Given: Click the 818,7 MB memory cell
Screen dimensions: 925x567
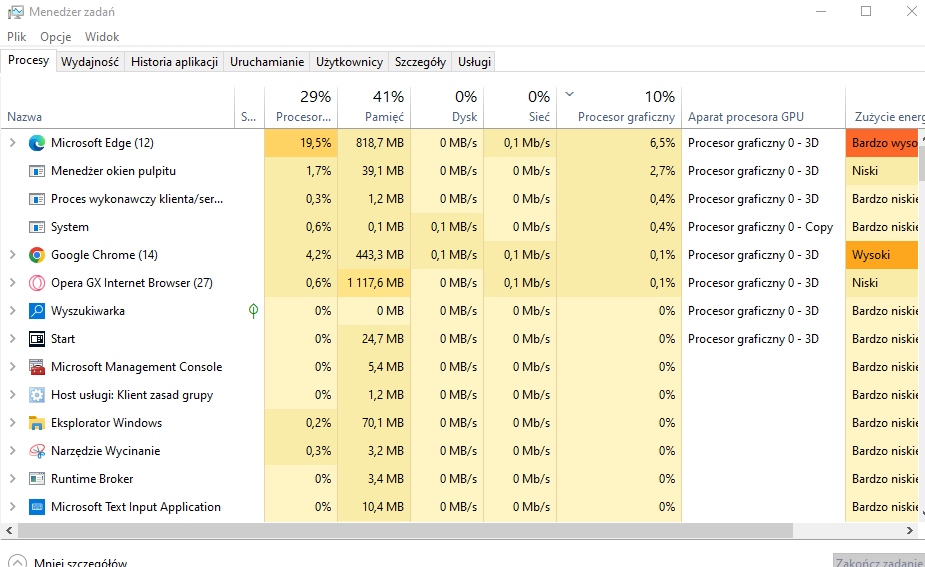Looking at the screenshot, I should (x=374, y=143).
